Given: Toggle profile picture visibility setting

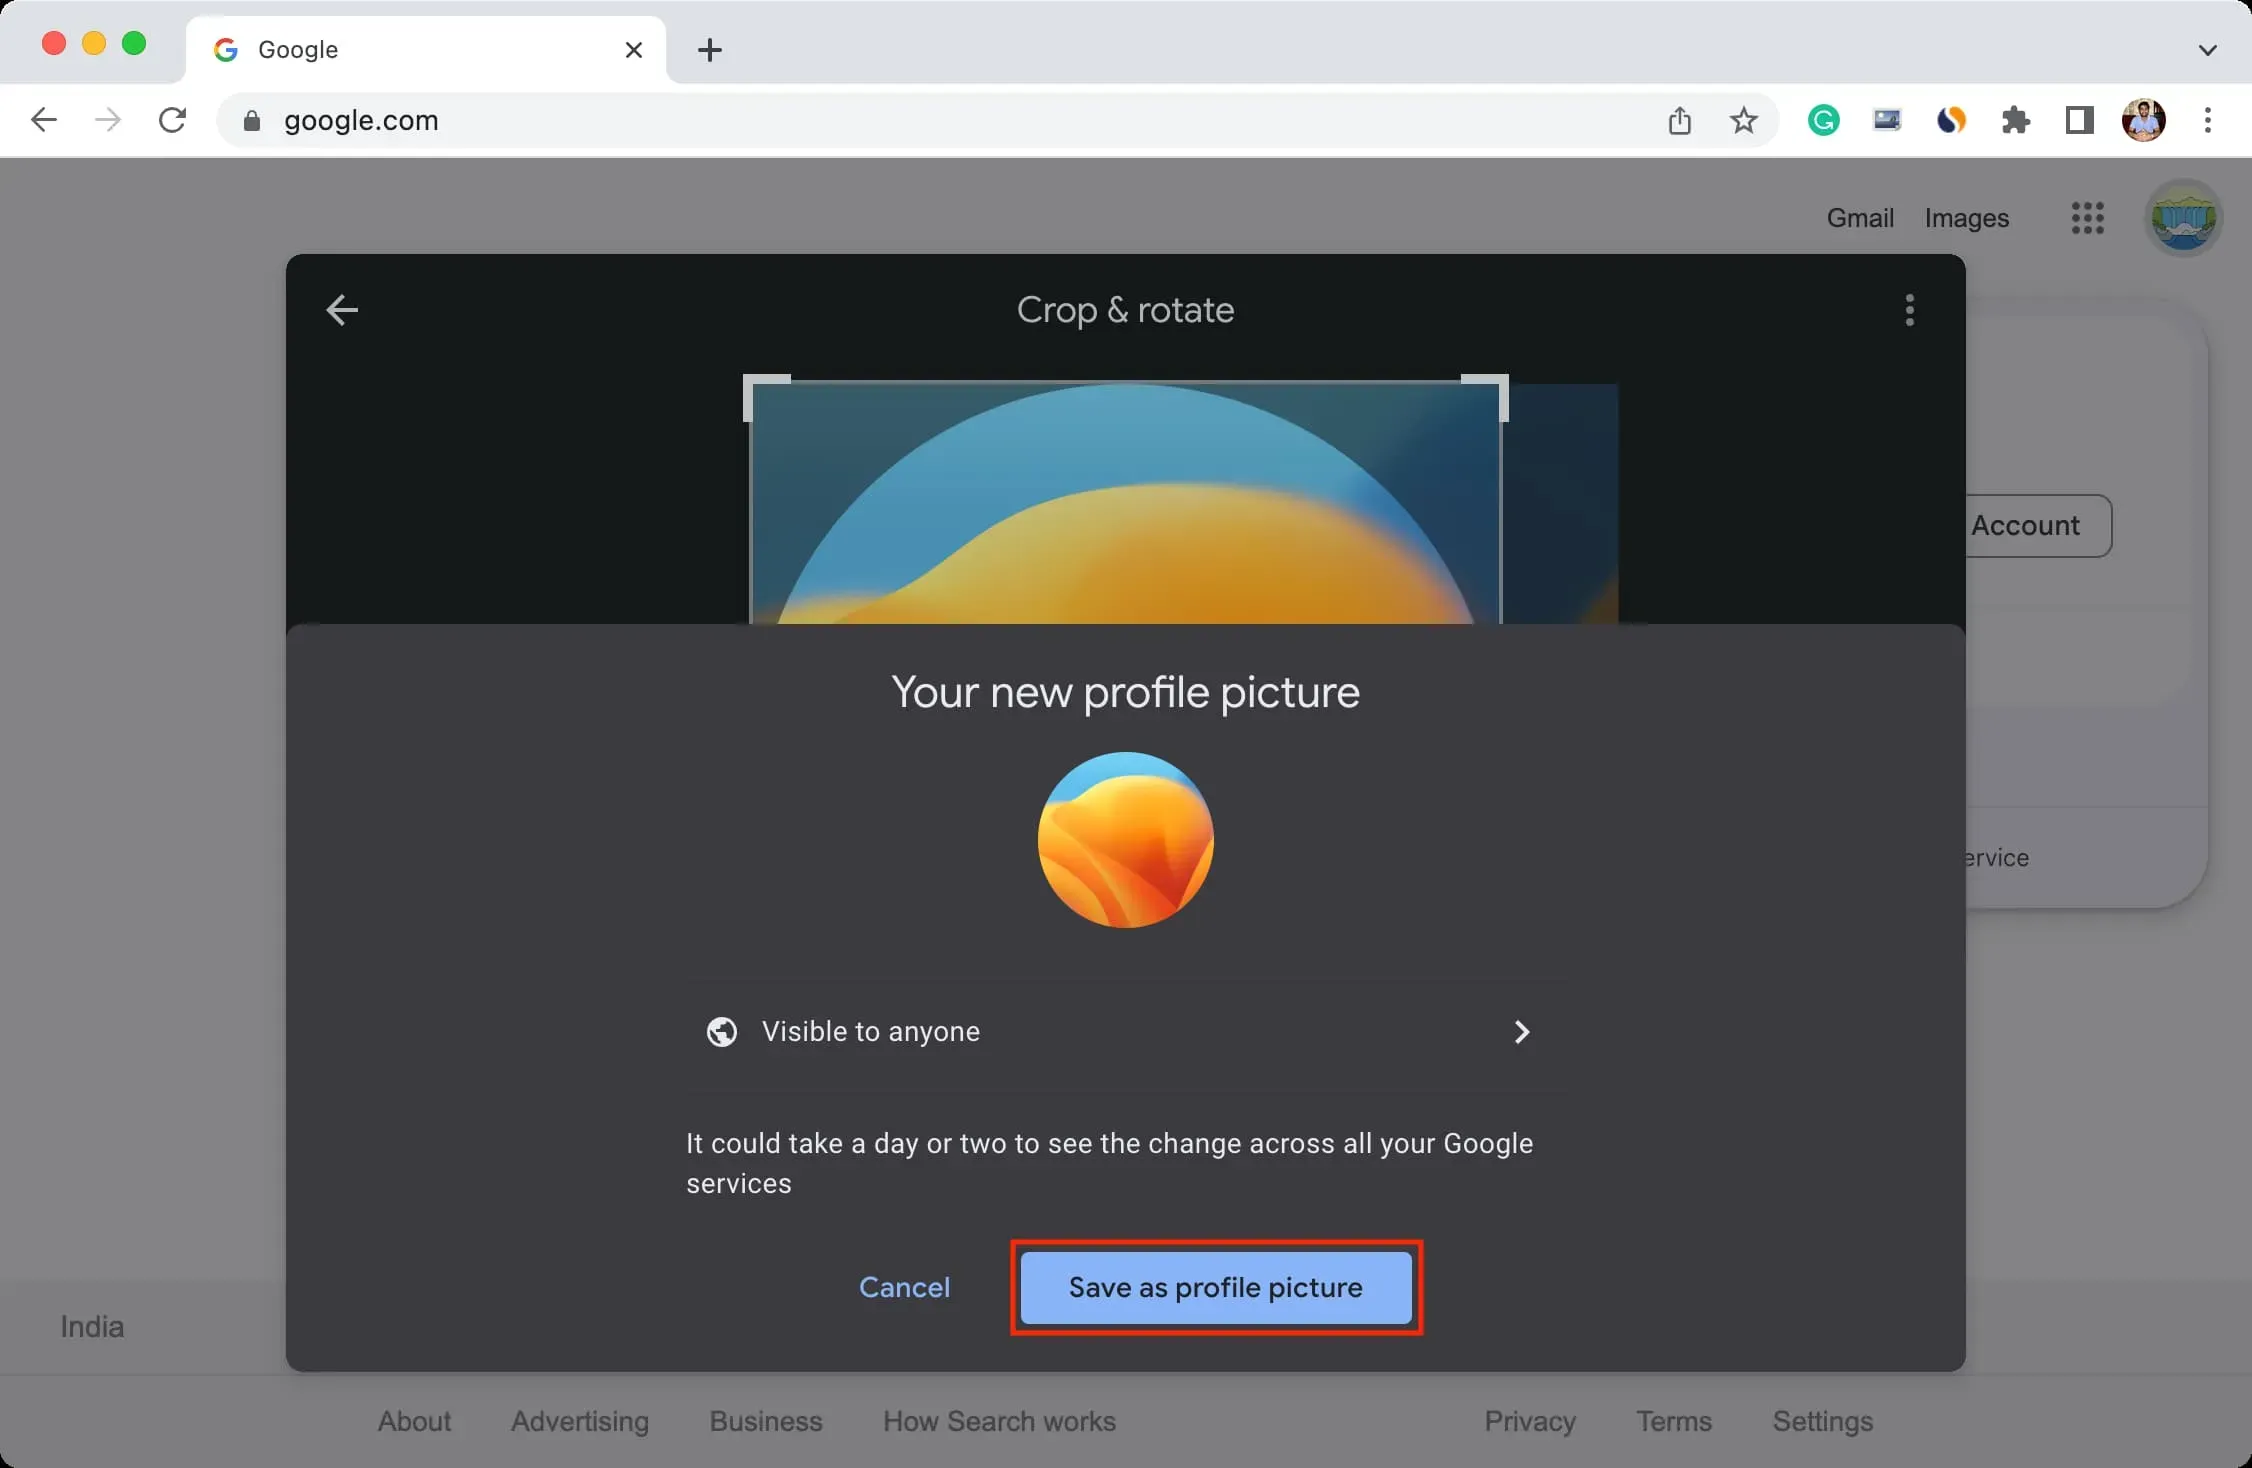Looking at the screenshot, I should pos(1121,1031).
